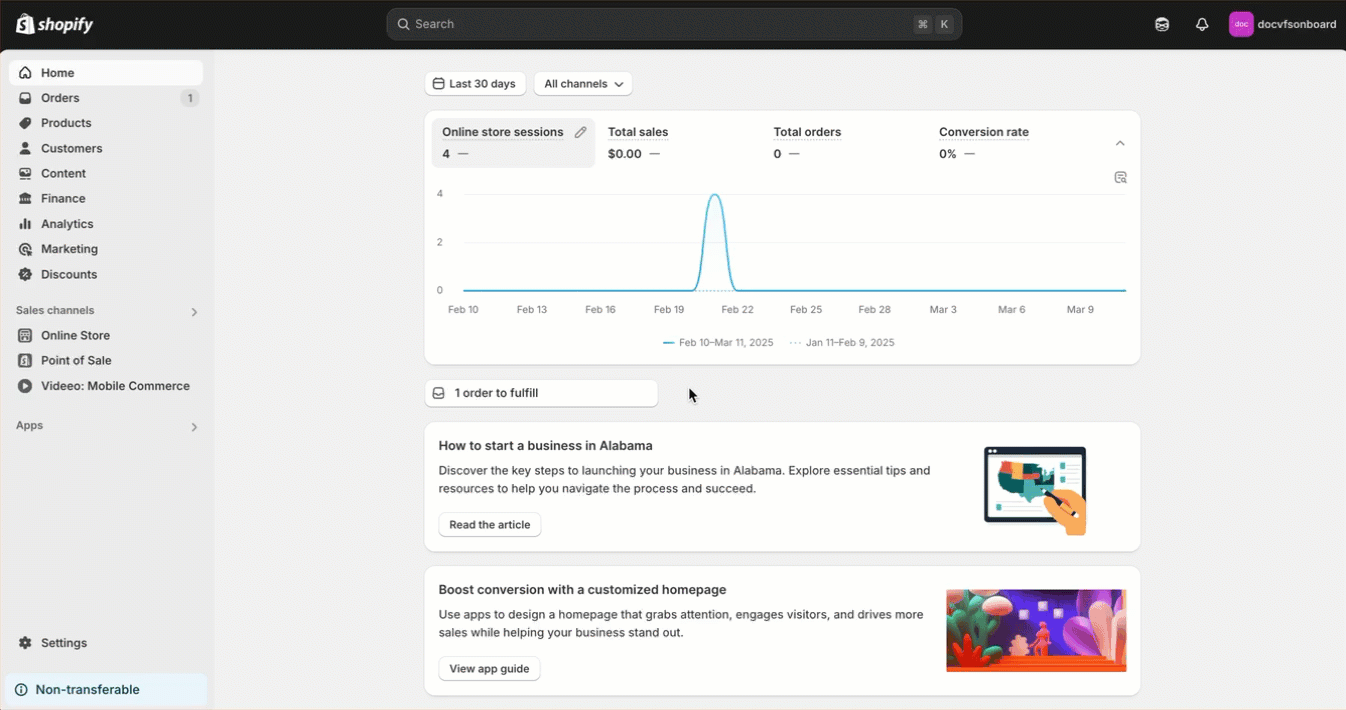Open the All channels dropdown
This screenshot has height=710, width=1346.
(x=583, y=84)
